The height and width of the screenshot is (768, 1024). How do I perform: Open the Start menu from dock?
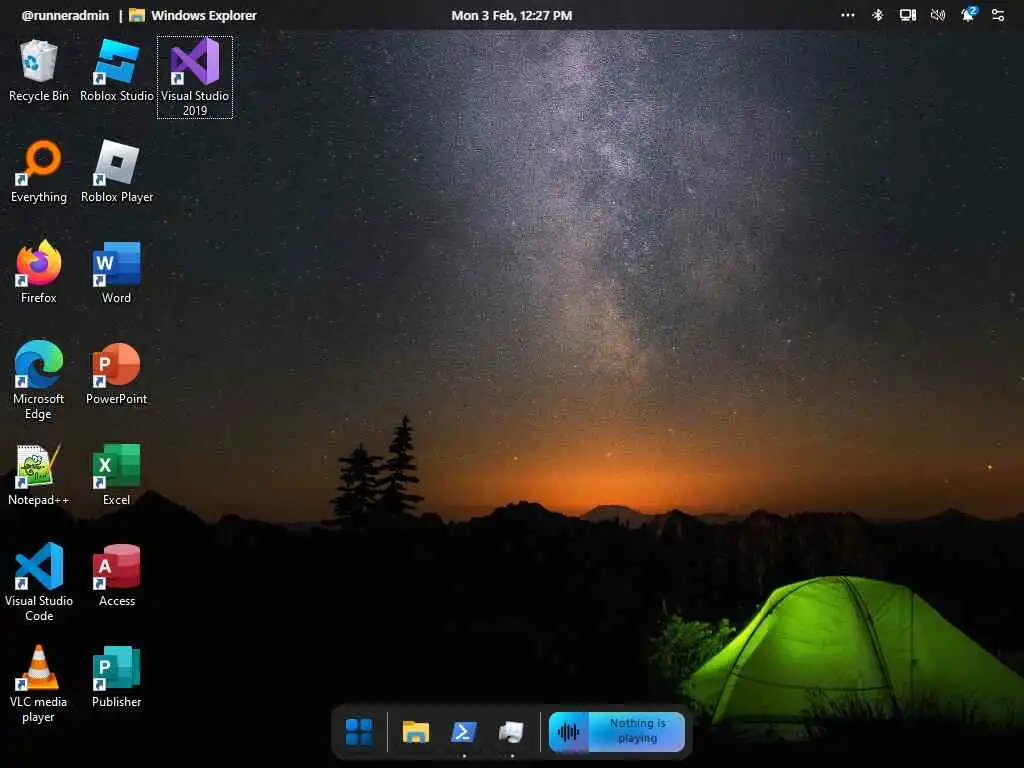coord(359,732)
